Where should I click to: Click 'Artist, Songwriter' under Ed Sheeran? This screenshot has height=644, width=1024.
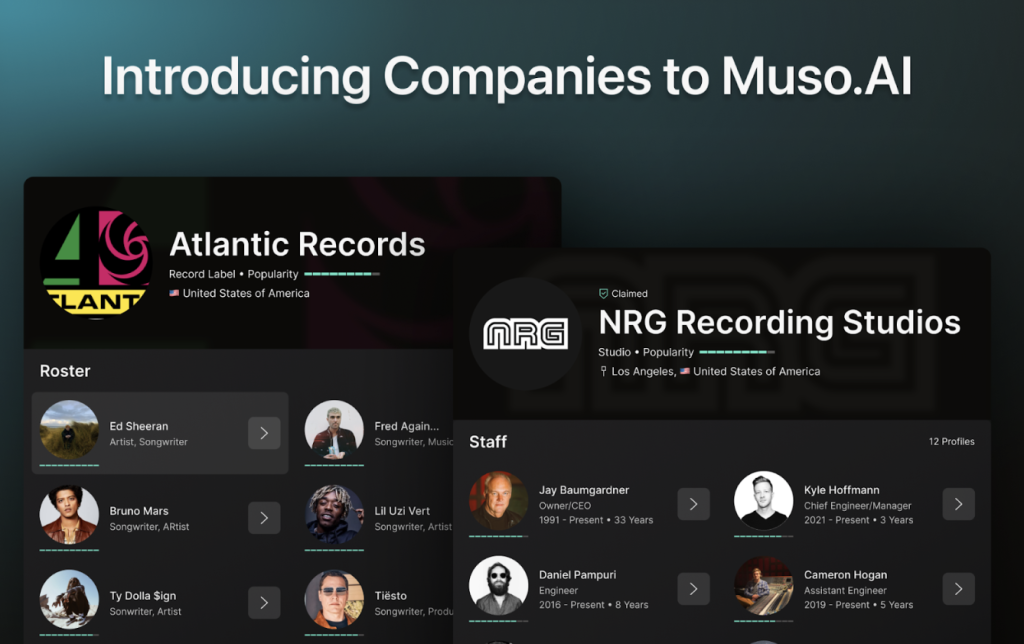tap(148, 442)
